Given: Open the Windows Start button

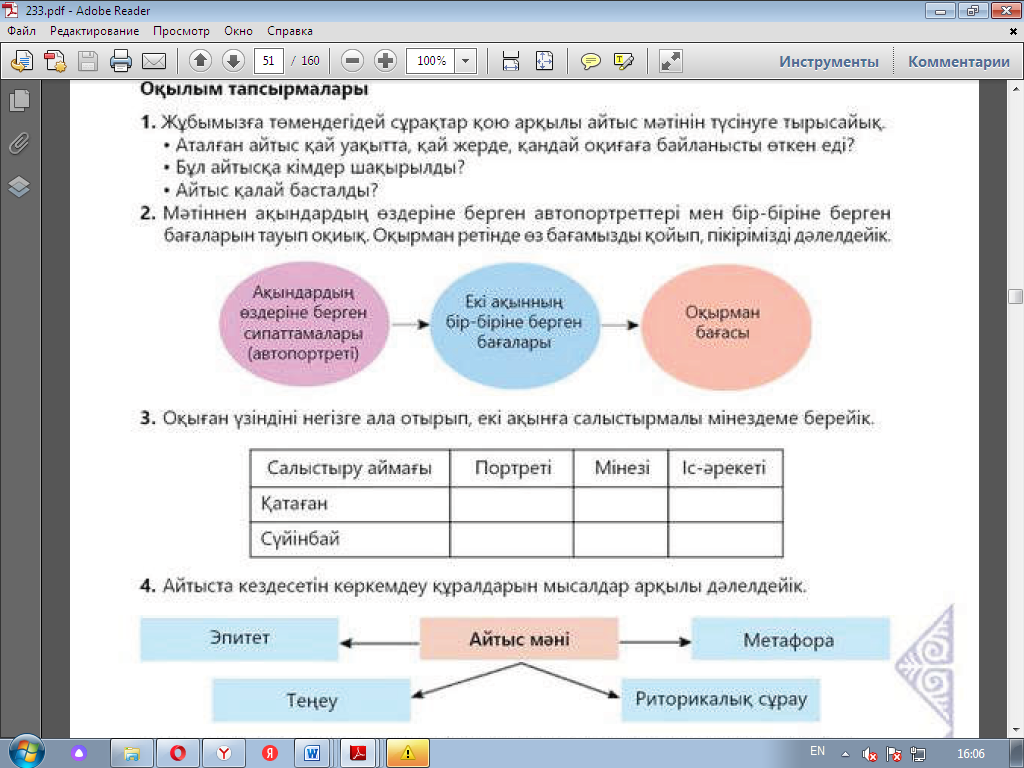Looking at the screenshot, I should coord(25,752).
